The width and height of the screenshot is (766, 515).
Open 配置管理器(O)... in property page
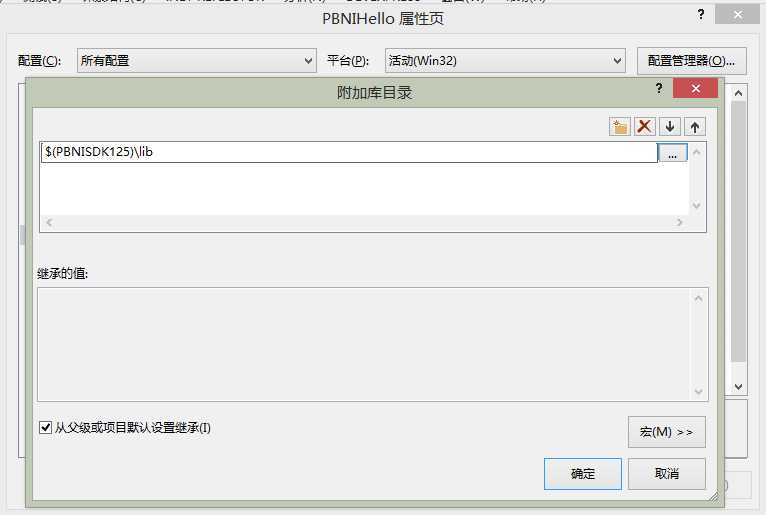pyautogui.click(x=692, y=61)
